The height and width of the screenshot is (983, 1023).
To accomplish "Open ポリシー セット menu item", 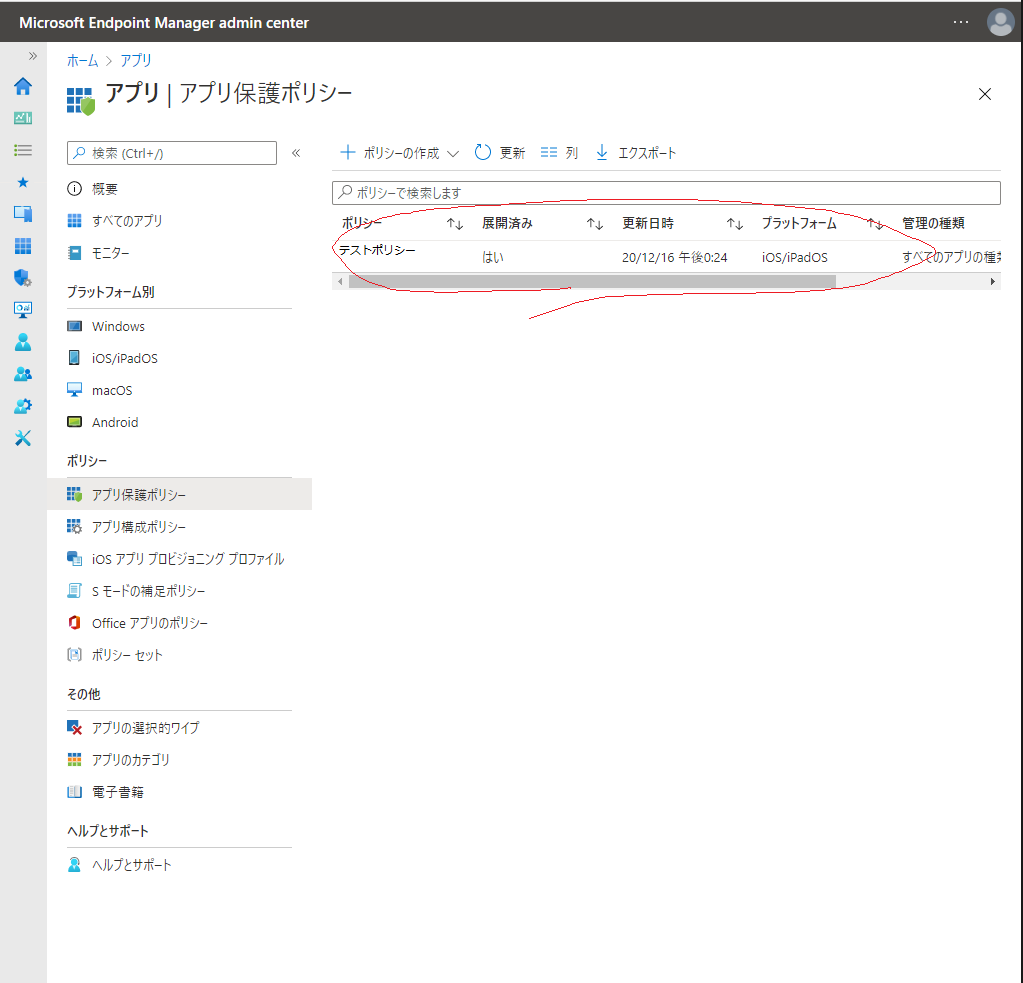I will pyautogui.click(x=115, y=654).
